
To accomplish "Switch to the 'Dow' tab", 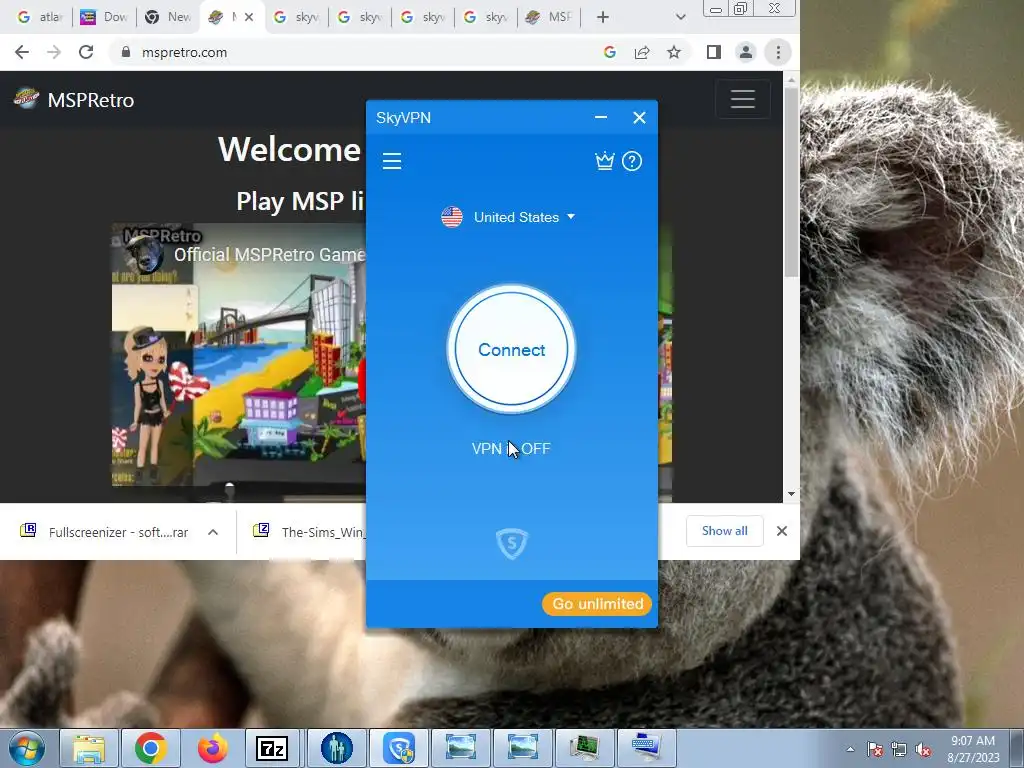I will pos(104,18).
